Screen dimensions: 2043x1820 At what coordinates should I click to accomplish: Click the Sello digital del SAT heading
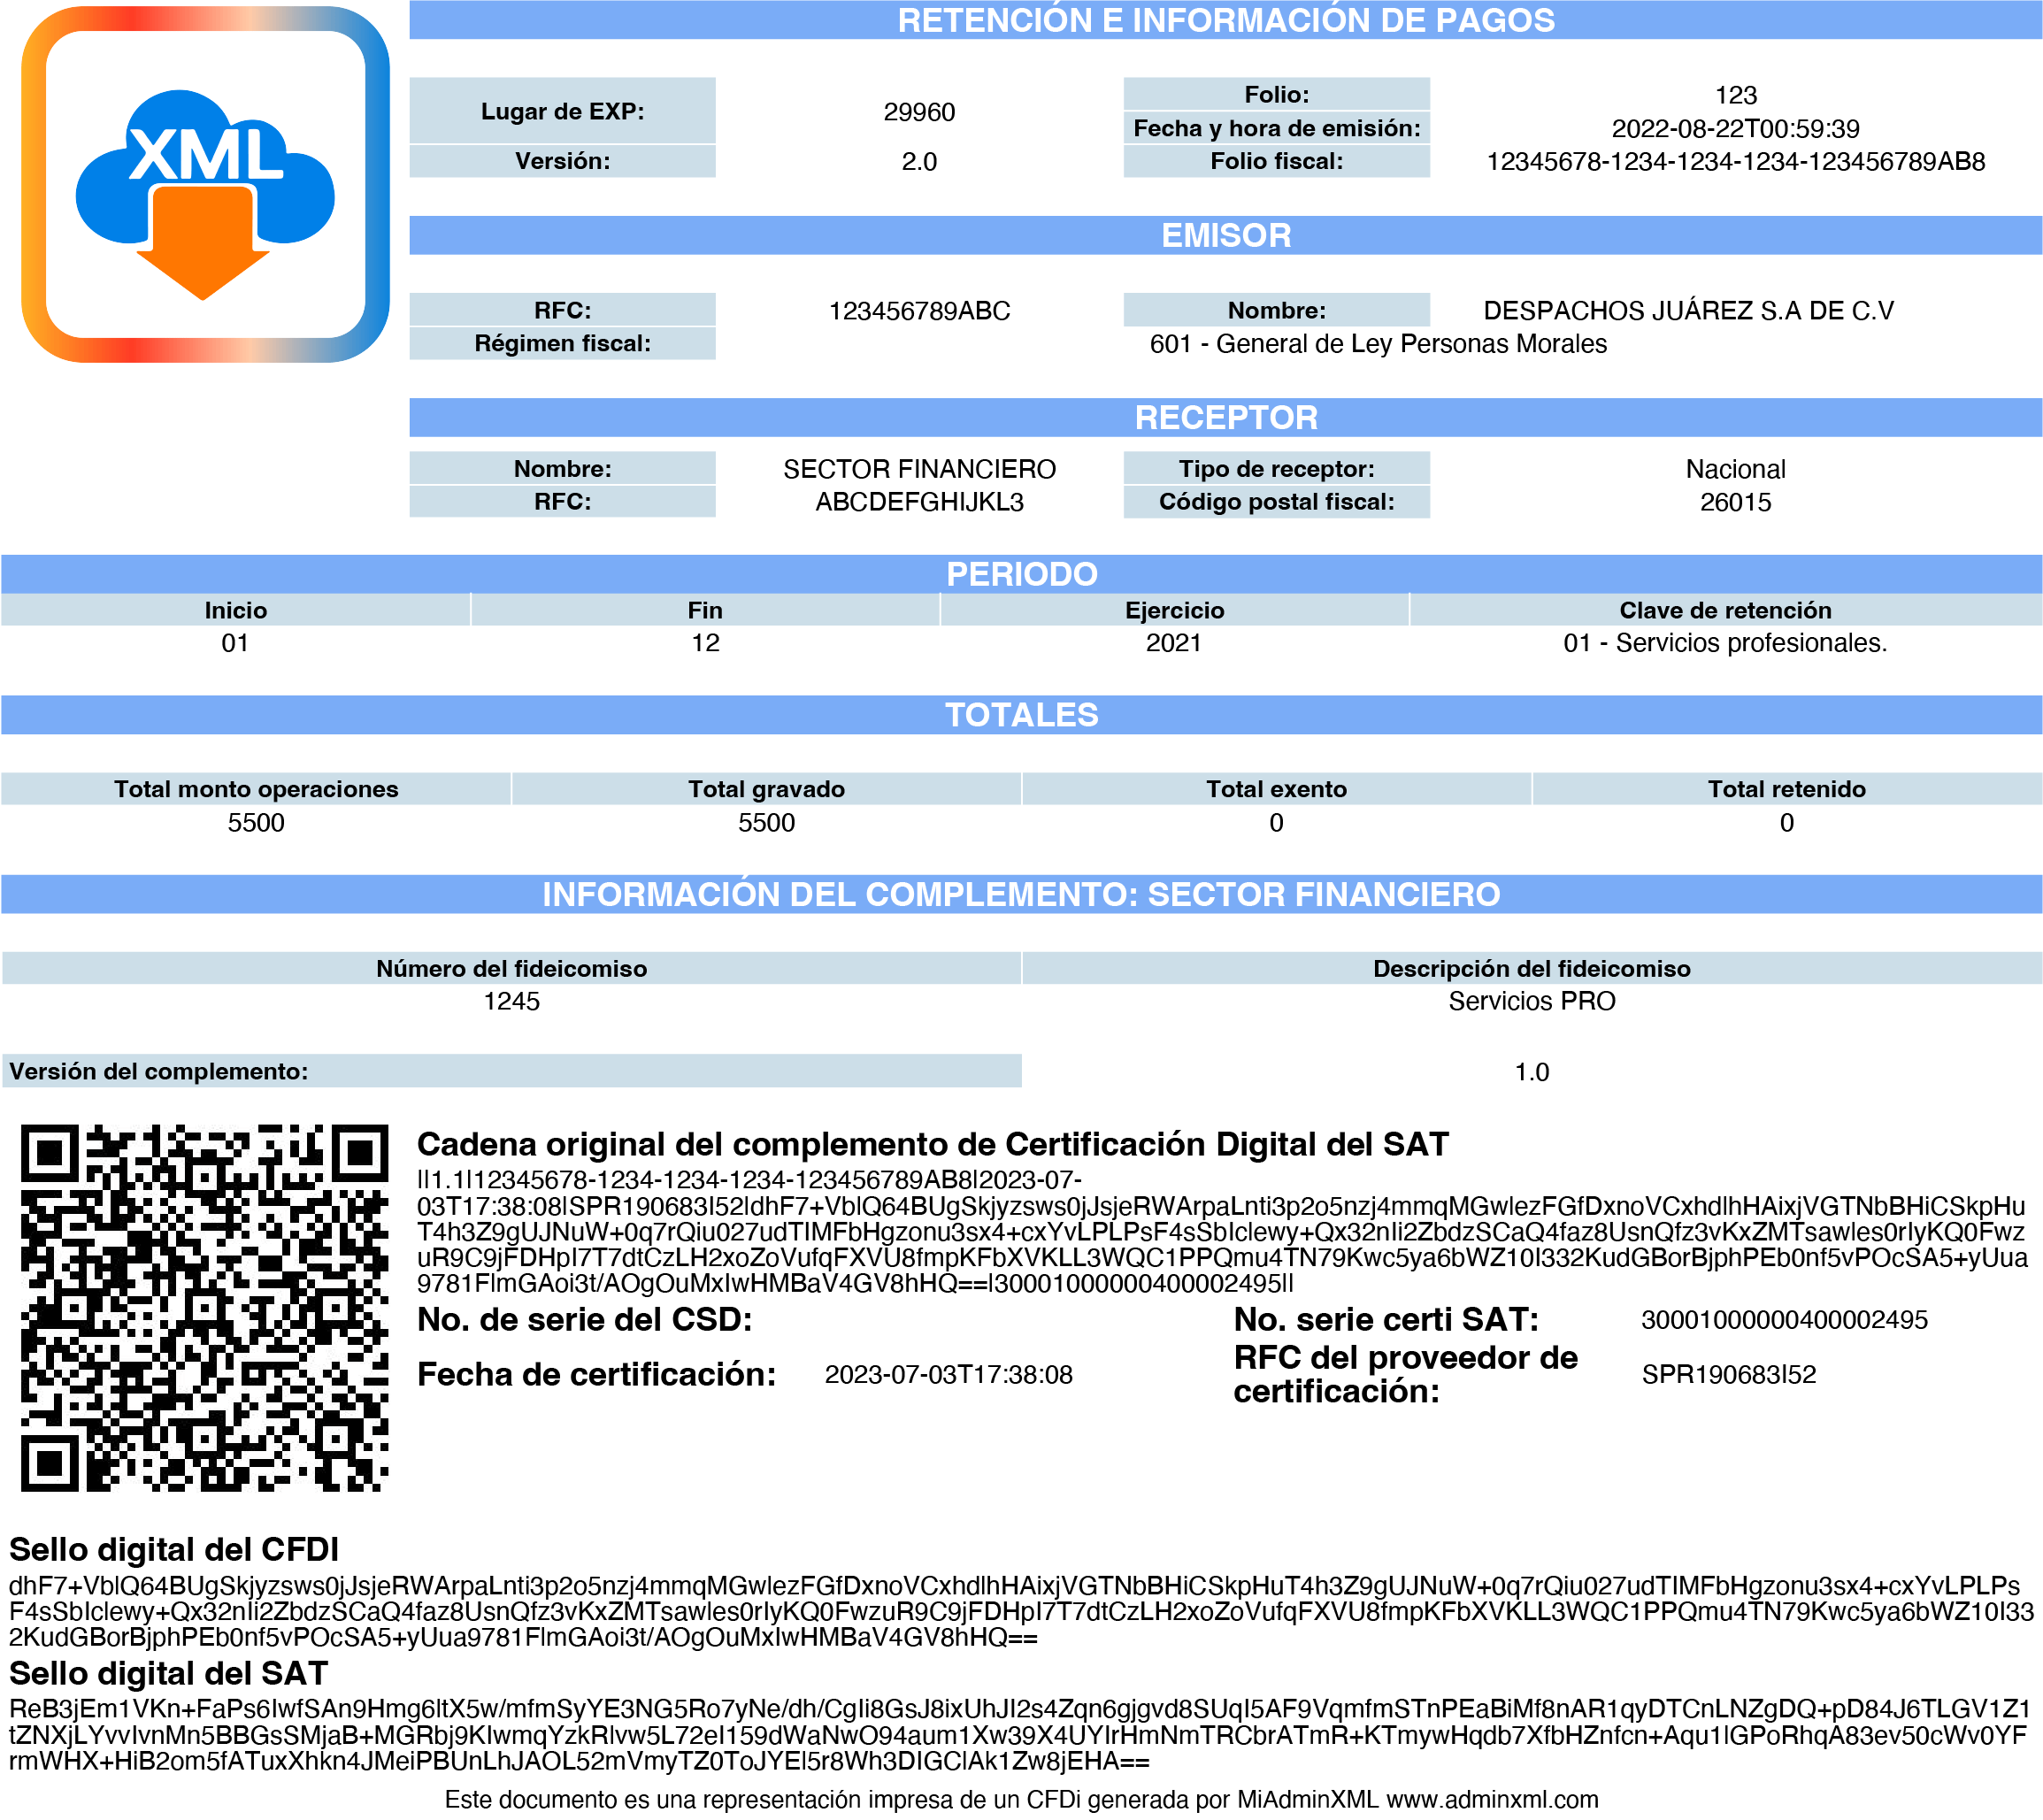click(x=168, y=1674)
